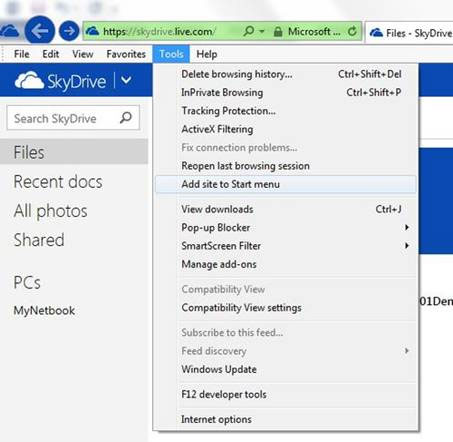This screenshot has height=442, width=453.
Task: Click the browser Back arrow button
Action: [x=40, y=31]
